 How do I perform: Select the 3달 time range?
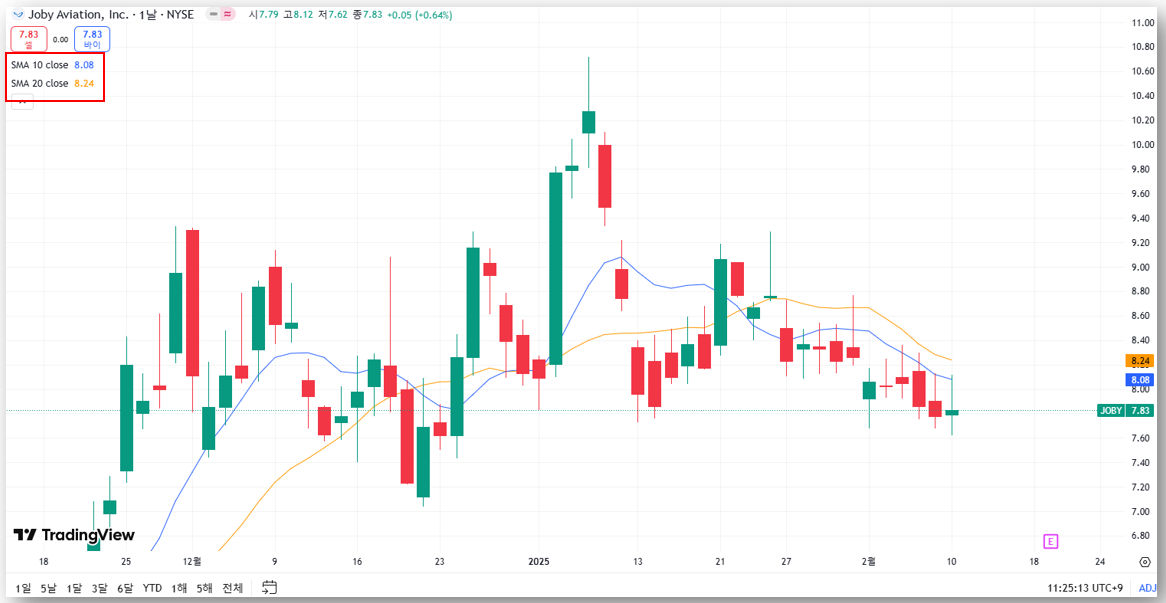coord(100,588)
